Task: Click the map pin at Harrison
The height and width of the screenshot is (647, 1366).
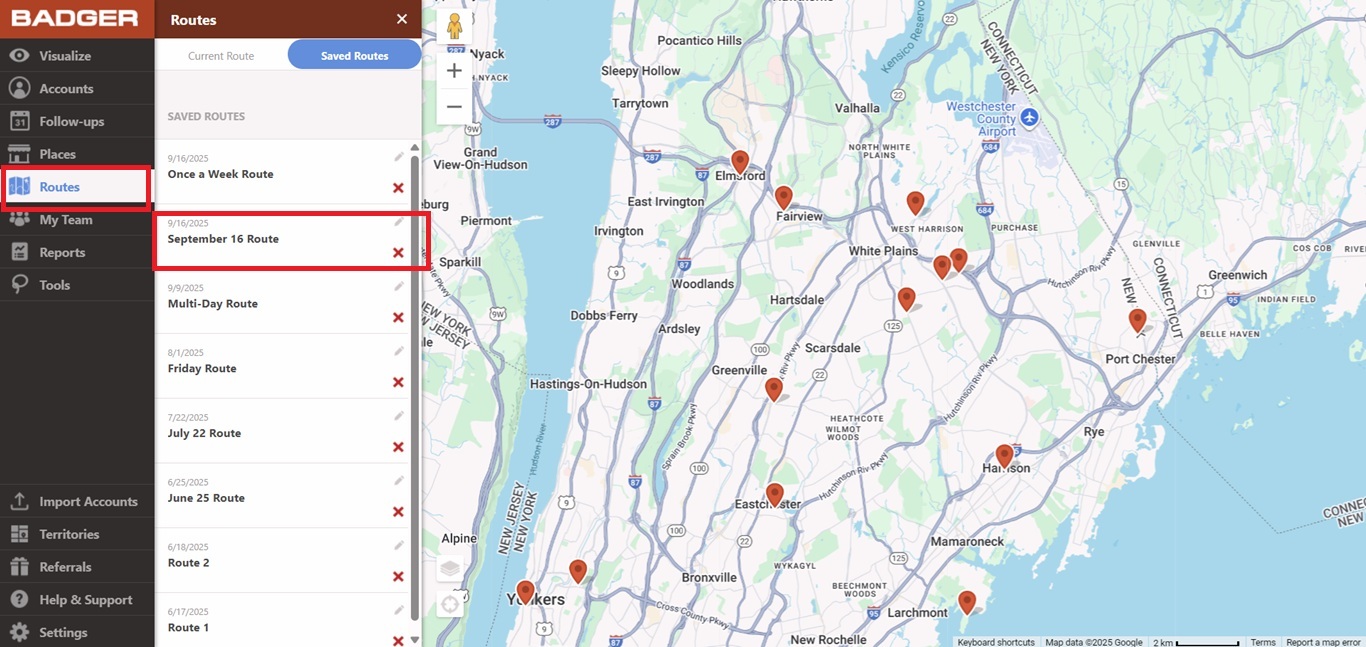Action: (x=1005, y=456)
